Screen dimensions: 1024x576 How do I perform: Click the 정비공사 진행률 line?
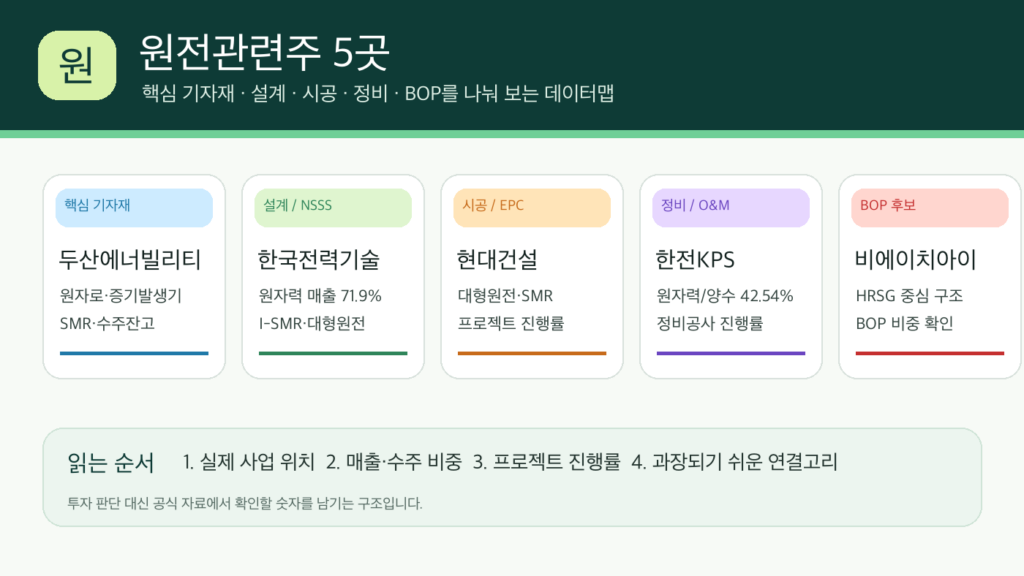(x=710, y=323)
